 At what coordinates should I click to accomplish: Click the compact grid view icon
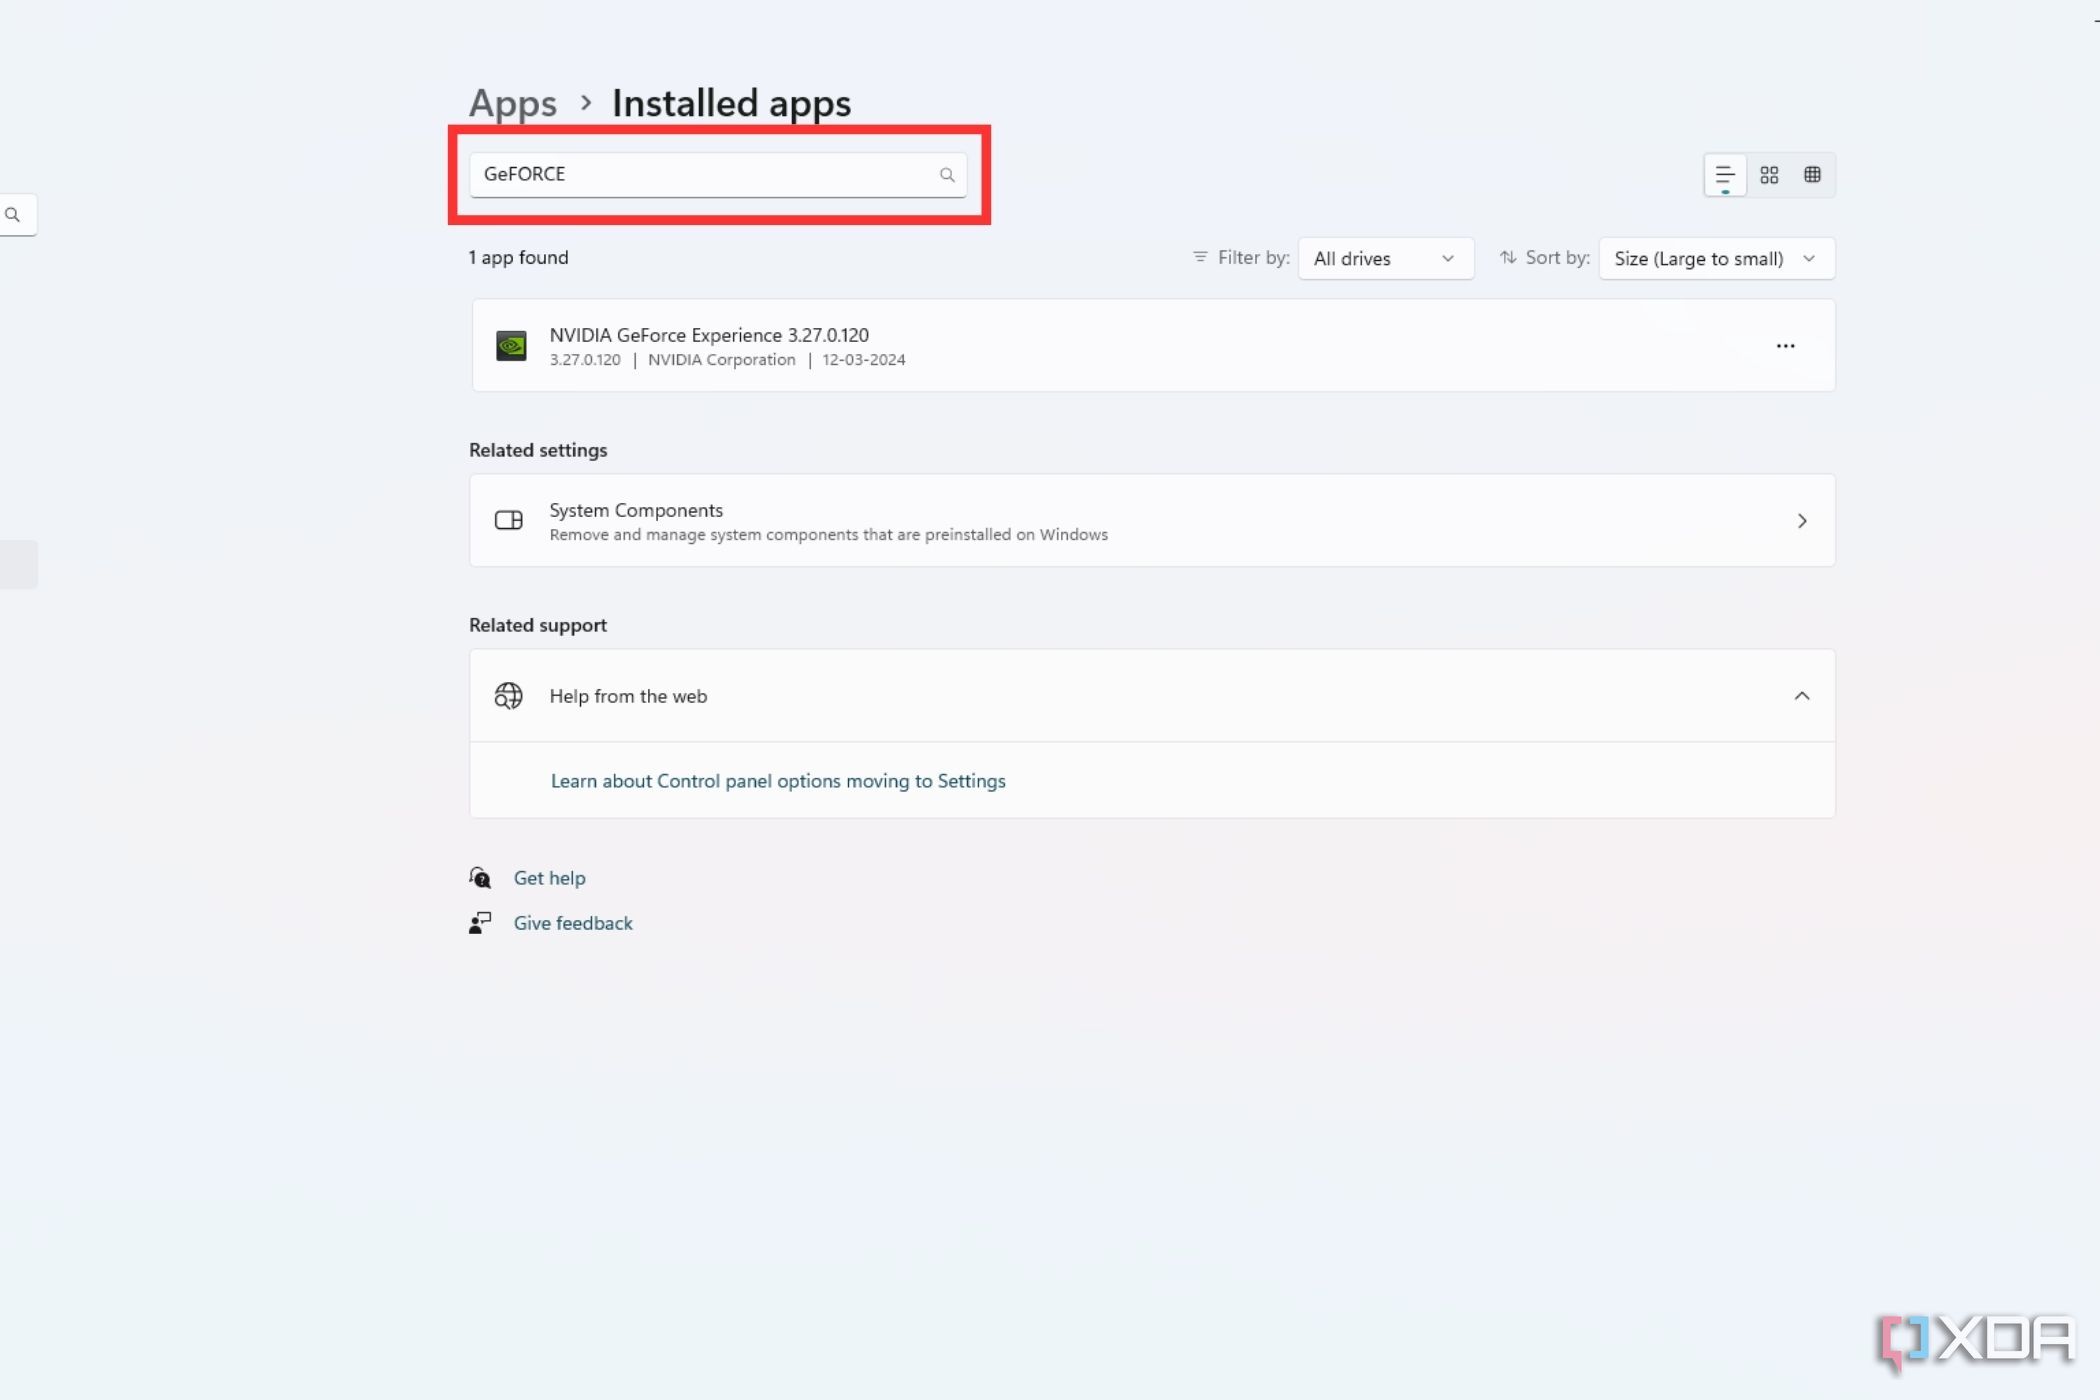coord(1812,175)
